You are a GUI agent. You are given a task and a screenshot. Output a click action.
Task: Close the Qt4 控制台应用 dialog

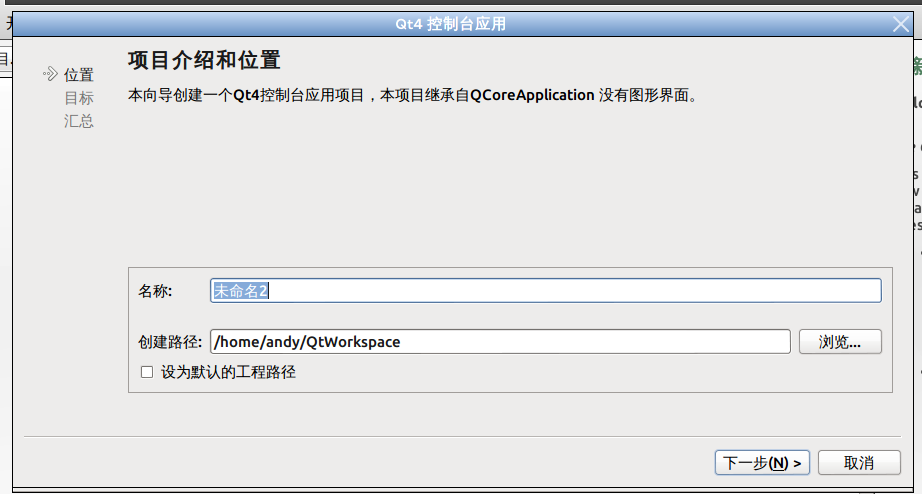click(901, 24)
